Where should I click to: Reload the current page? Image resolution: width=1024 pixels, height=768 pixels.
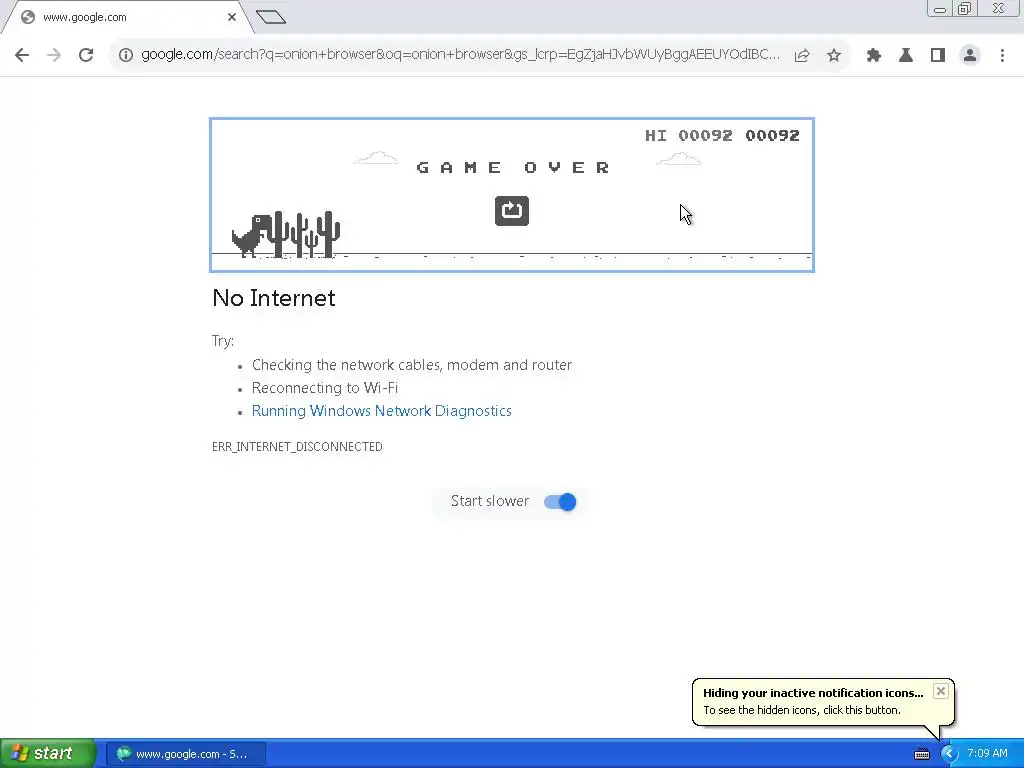pos(86,55)
